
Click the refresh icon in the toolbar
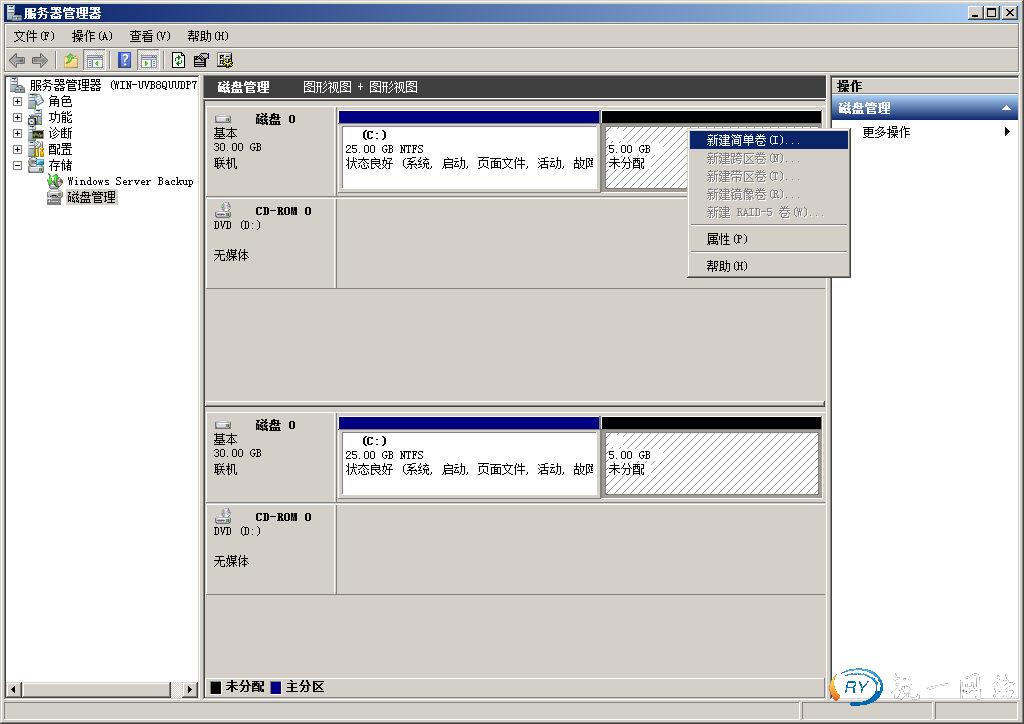[178, 60]
